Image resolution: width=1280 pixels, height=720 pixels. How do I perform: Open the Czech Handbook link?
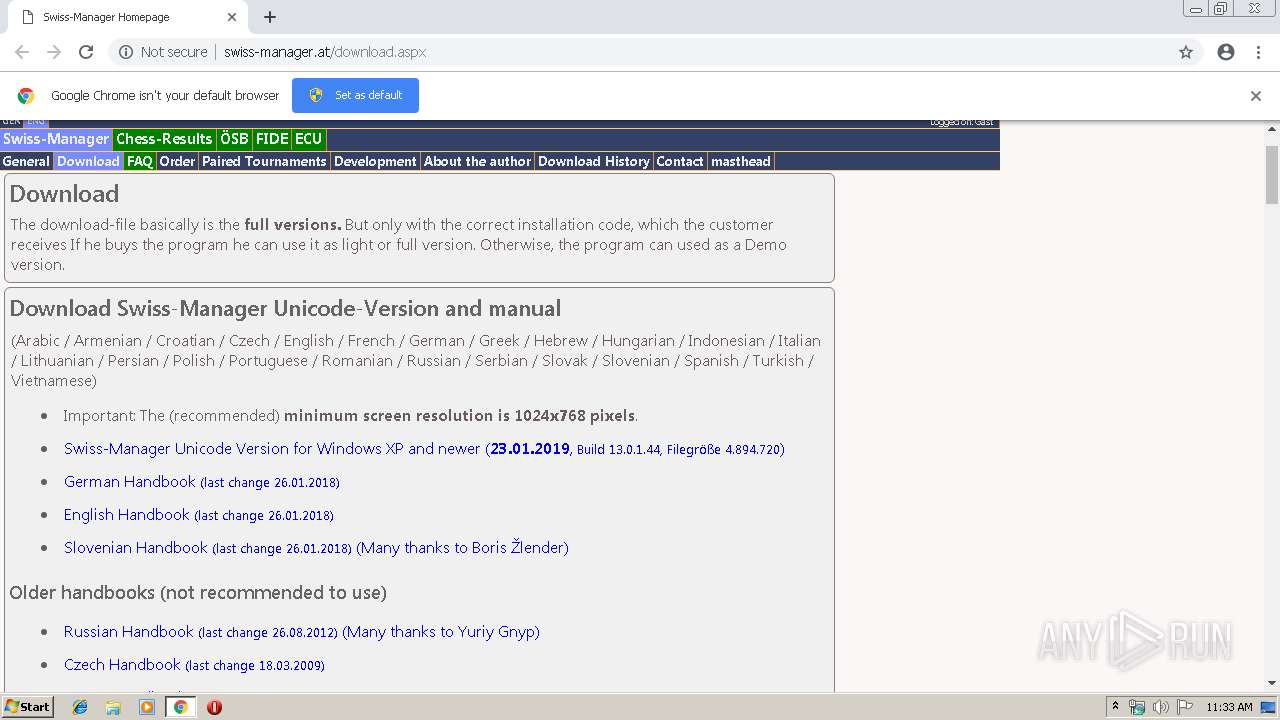coord(194,665)
